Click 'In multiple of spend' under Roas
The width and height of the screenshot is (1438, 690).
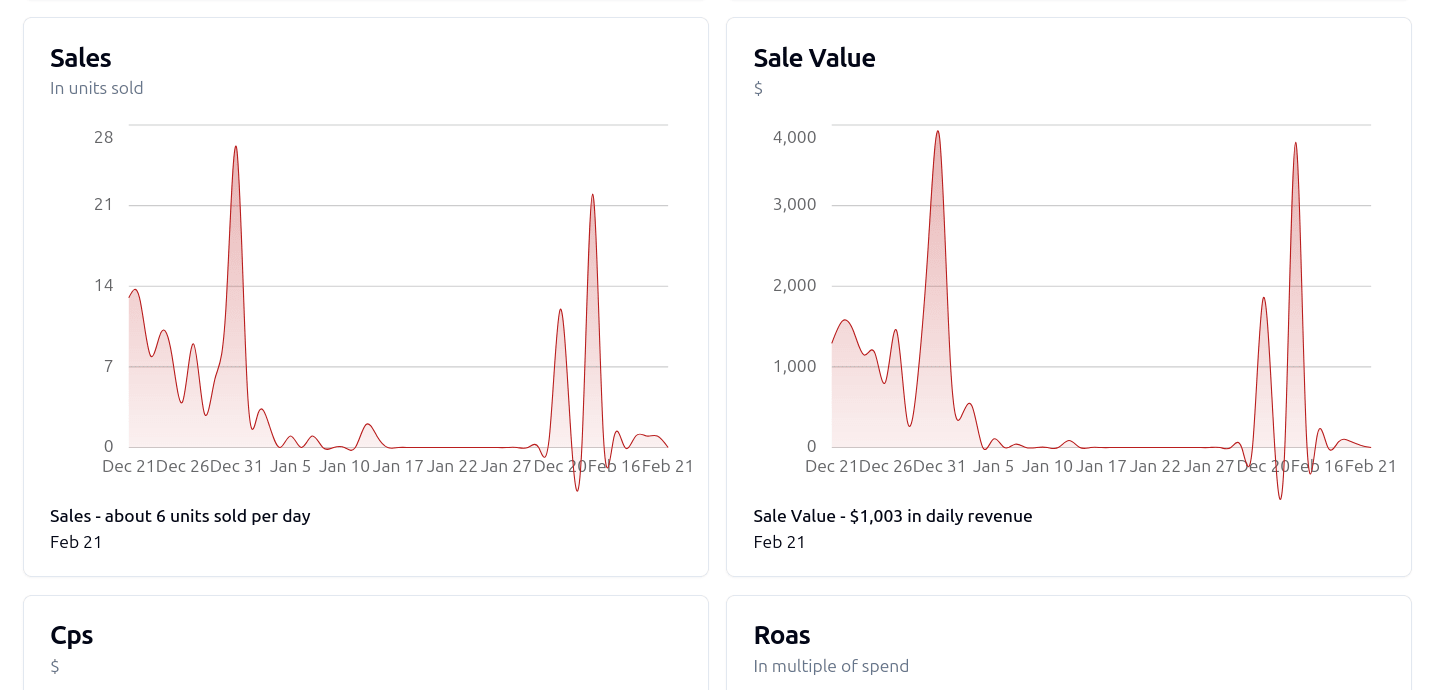point(831,665)
